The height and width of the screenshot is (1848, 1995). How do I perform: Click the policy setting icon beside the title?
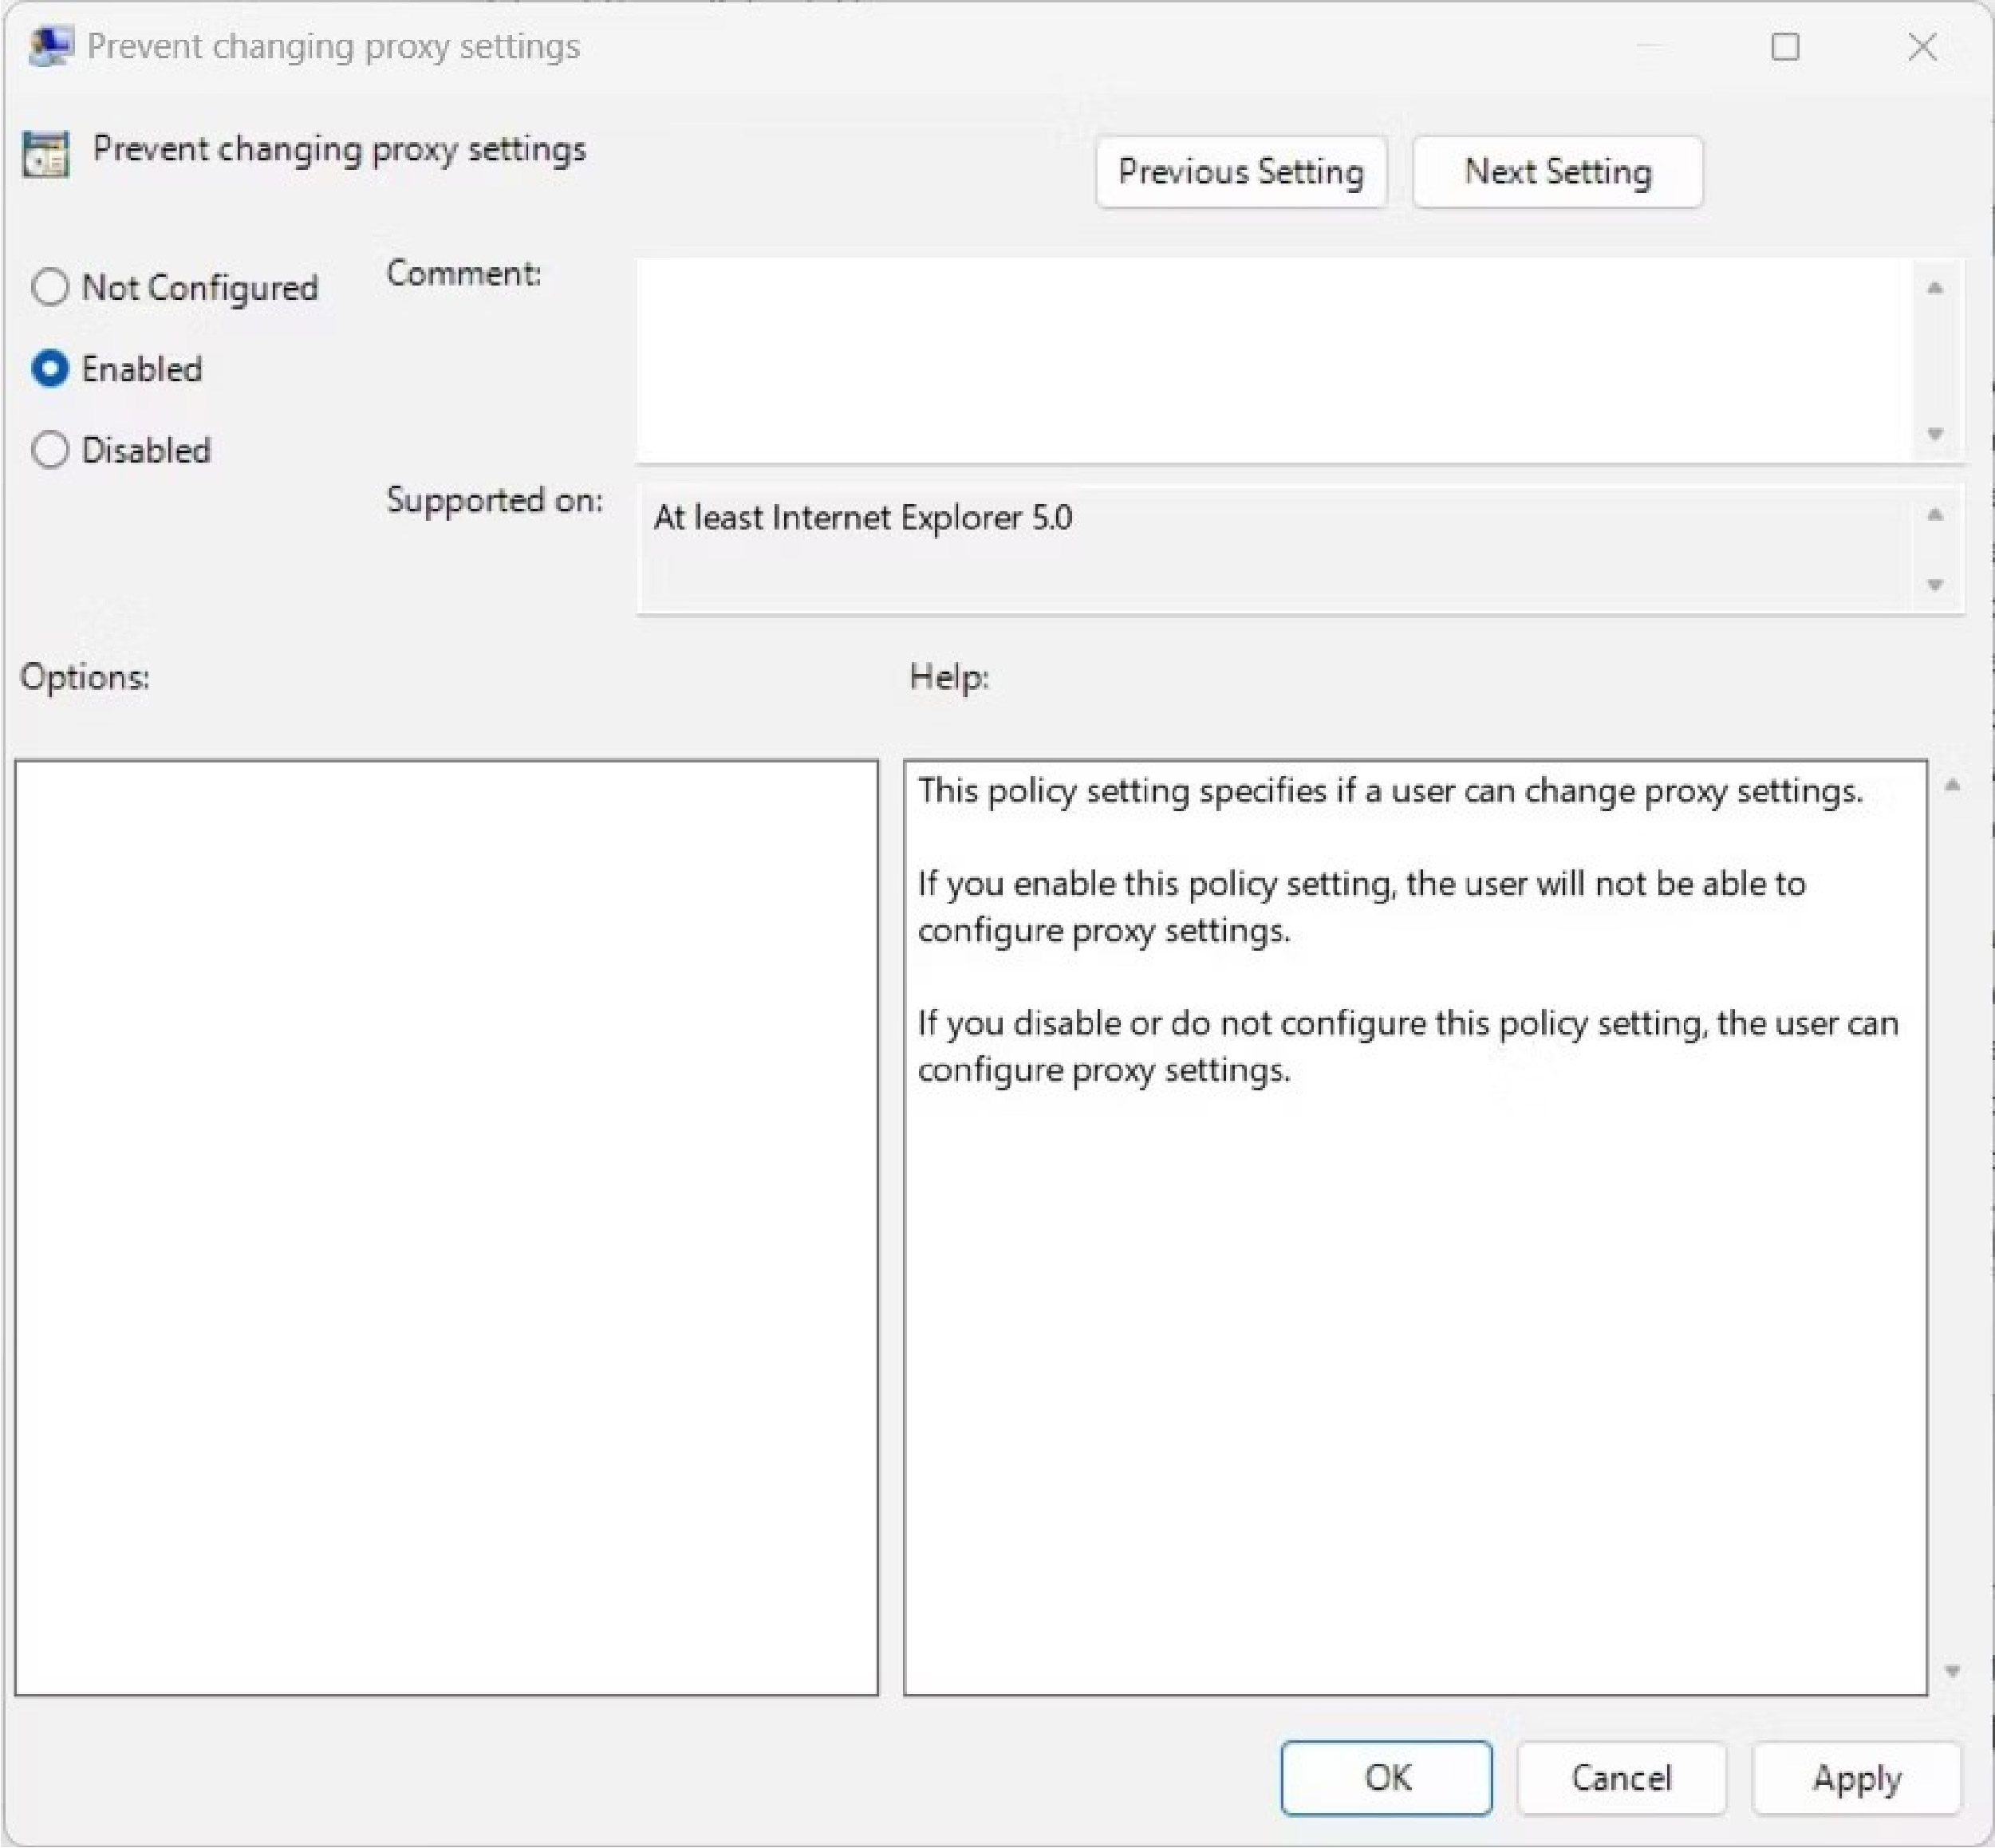[x=46, y=153]
